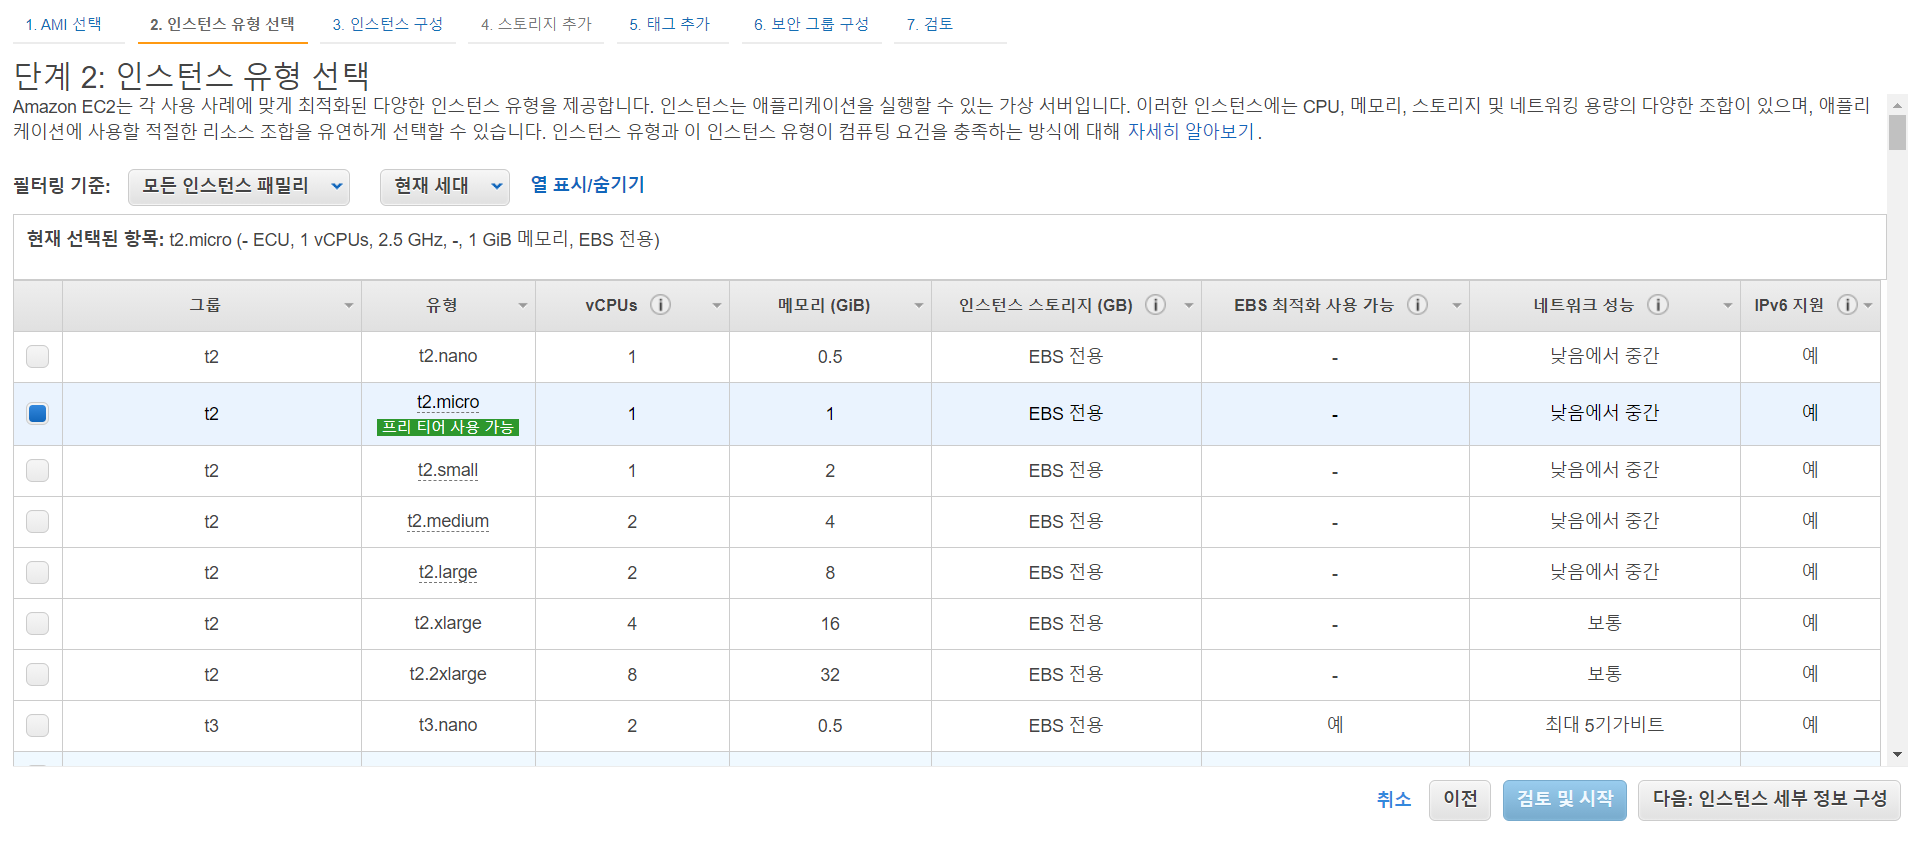Select the t2.nano row checkbox

click(x=37, y=356)
